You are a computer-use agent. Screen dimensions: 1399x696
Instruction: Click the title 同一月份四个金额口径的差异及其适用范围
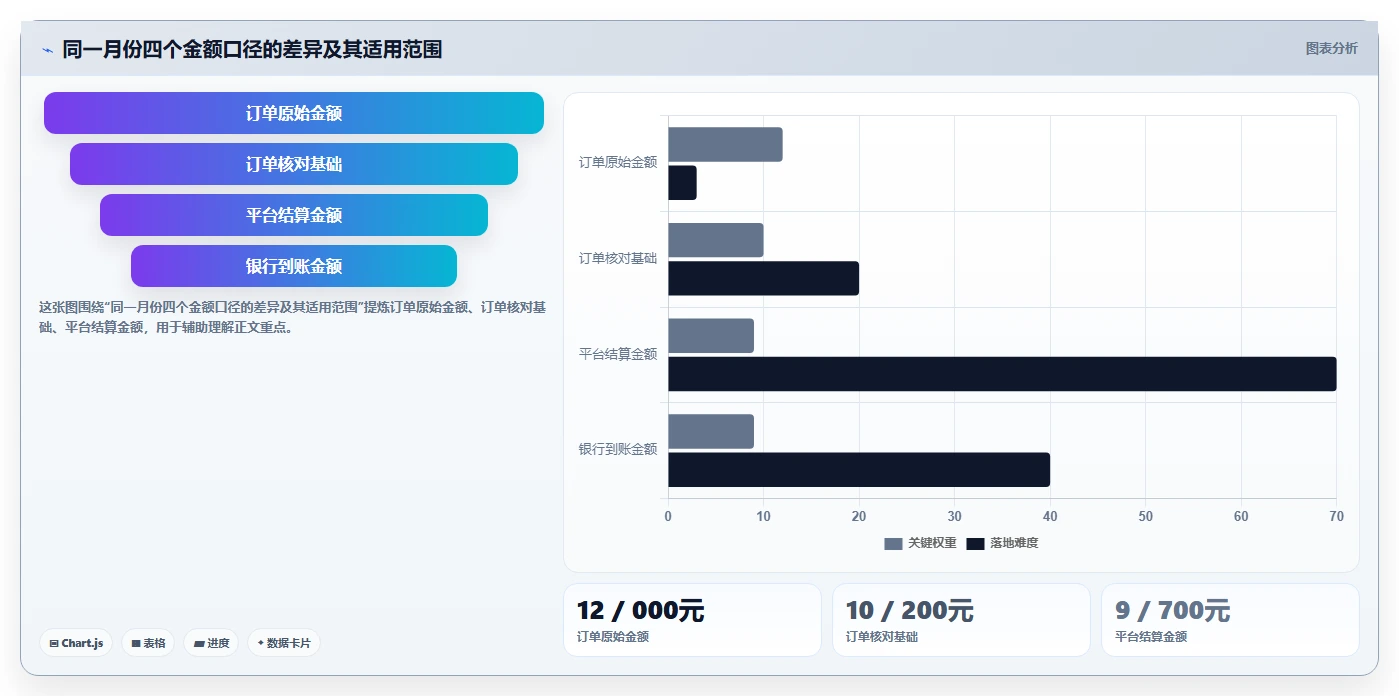pyautogui.click(x=252, y=49)
